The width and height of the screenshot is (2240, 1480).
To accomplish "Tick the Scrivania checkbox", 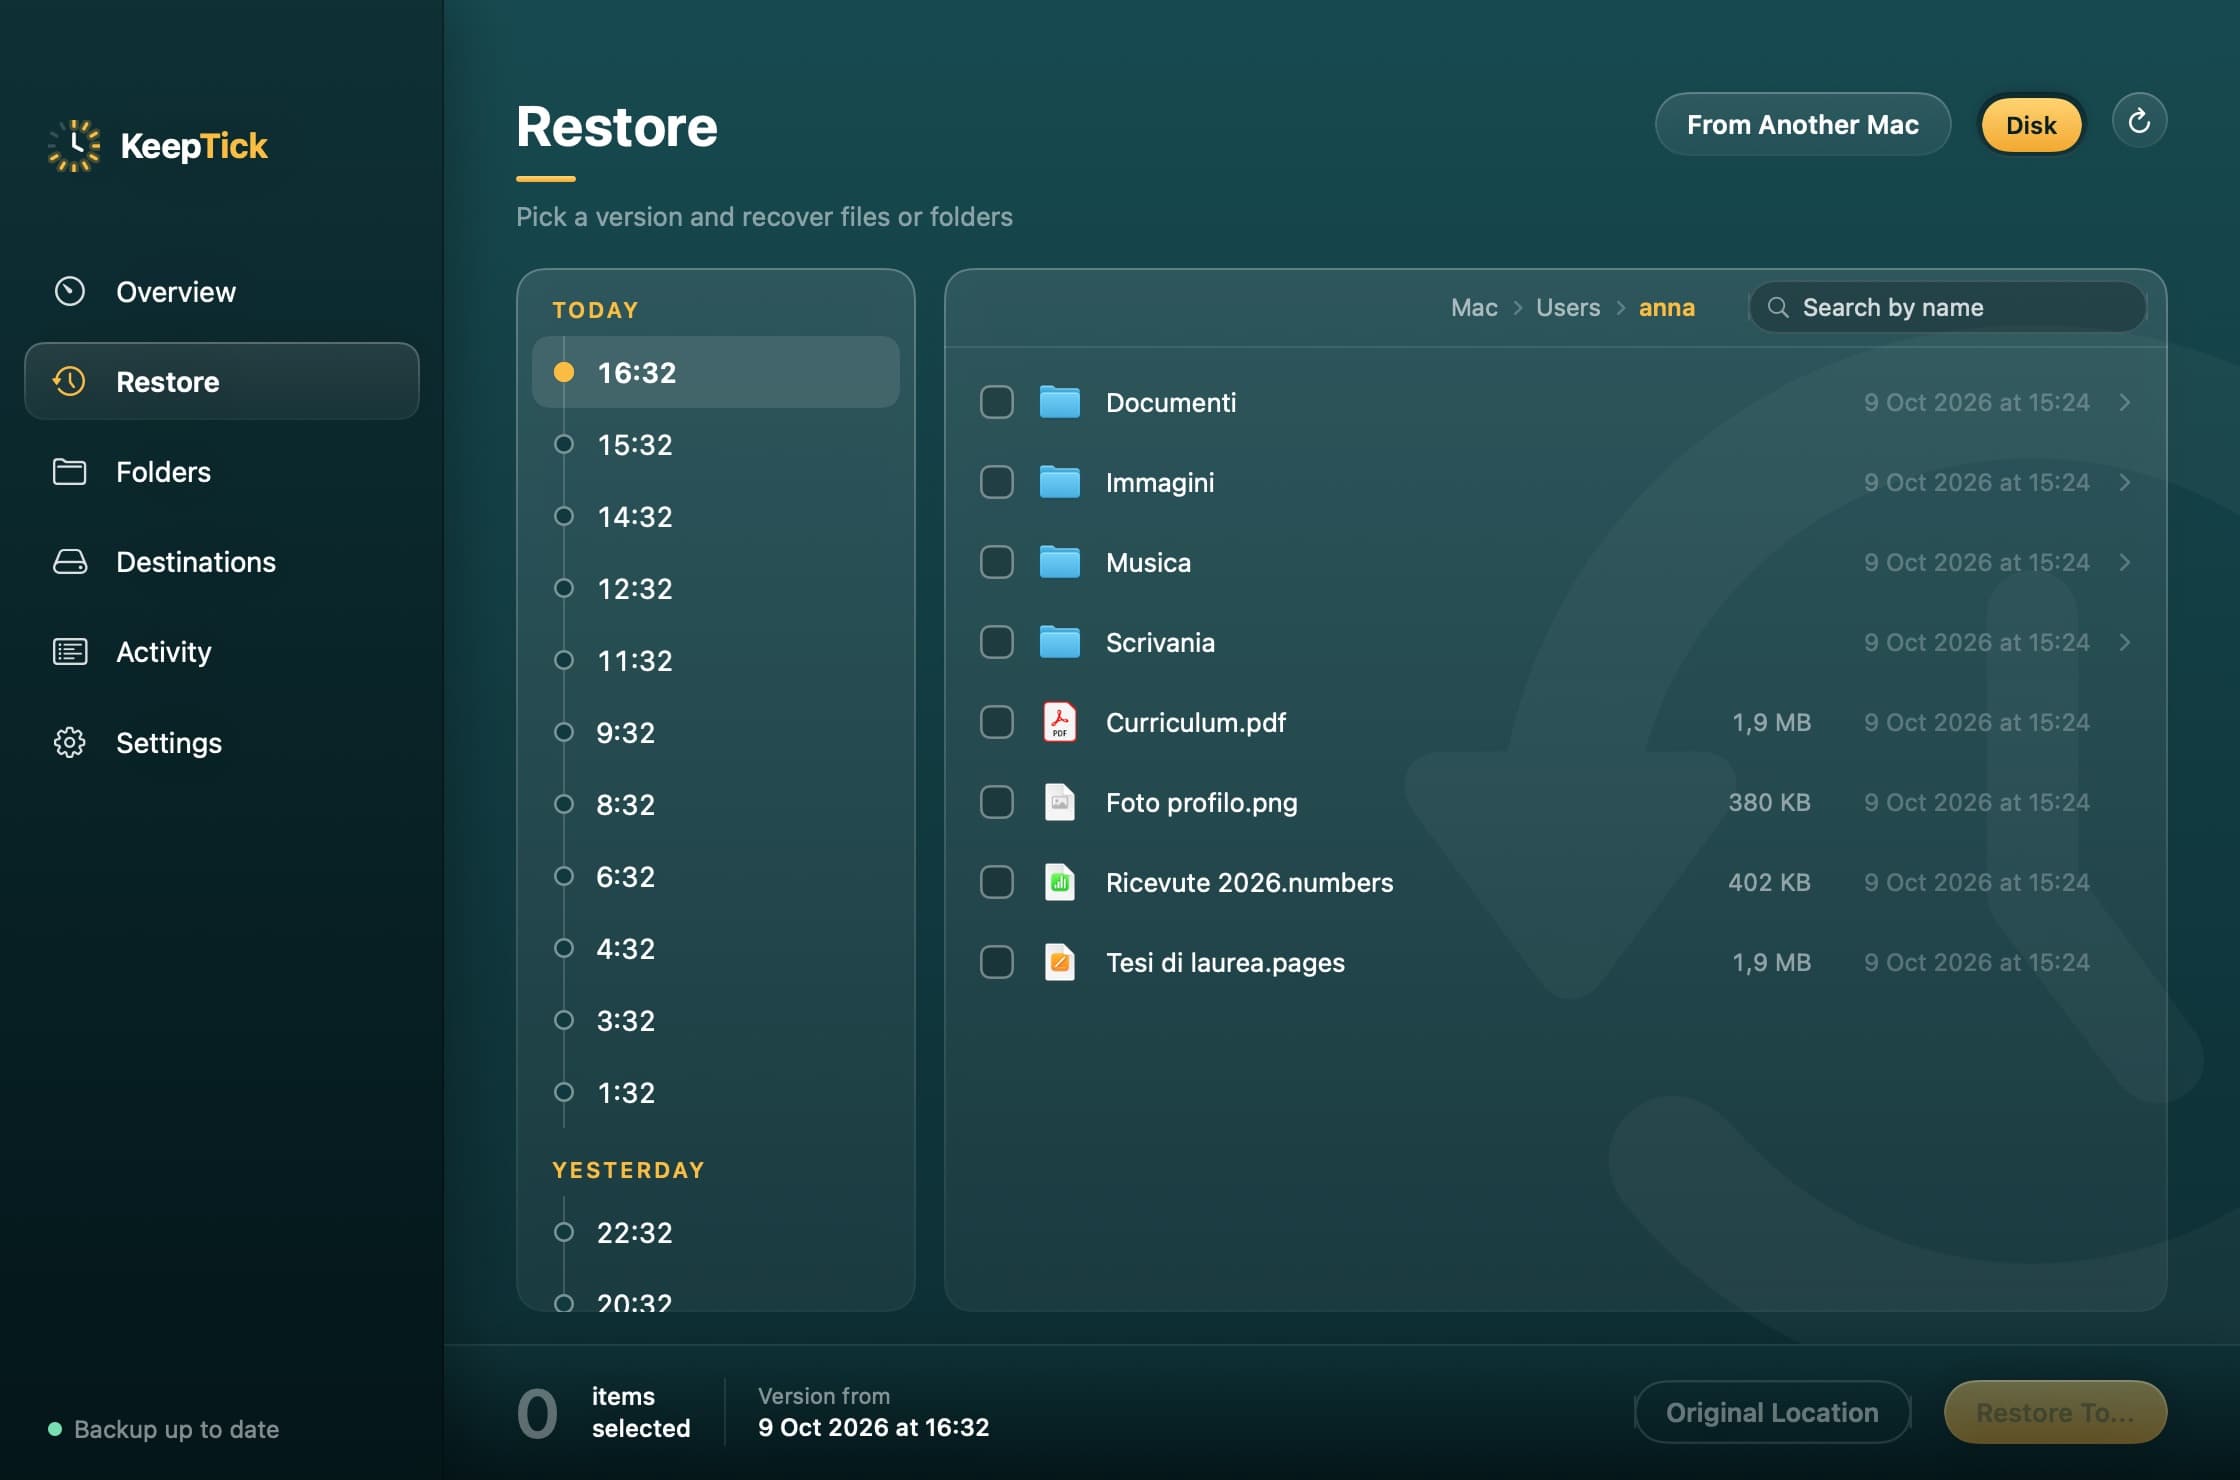I will click(x=996, y=641).
